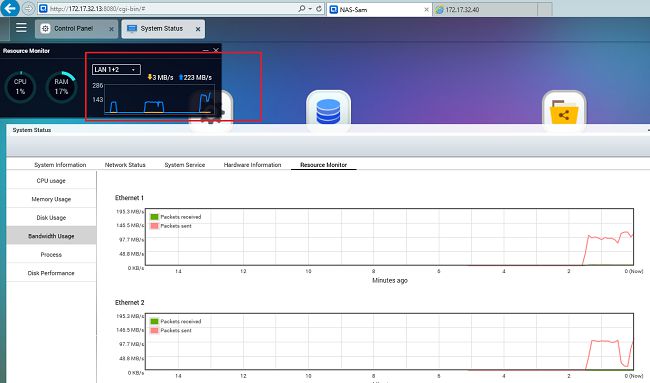
Task: Click the RAM usage gauge in Resource Monitor
Action: (61, 87)
